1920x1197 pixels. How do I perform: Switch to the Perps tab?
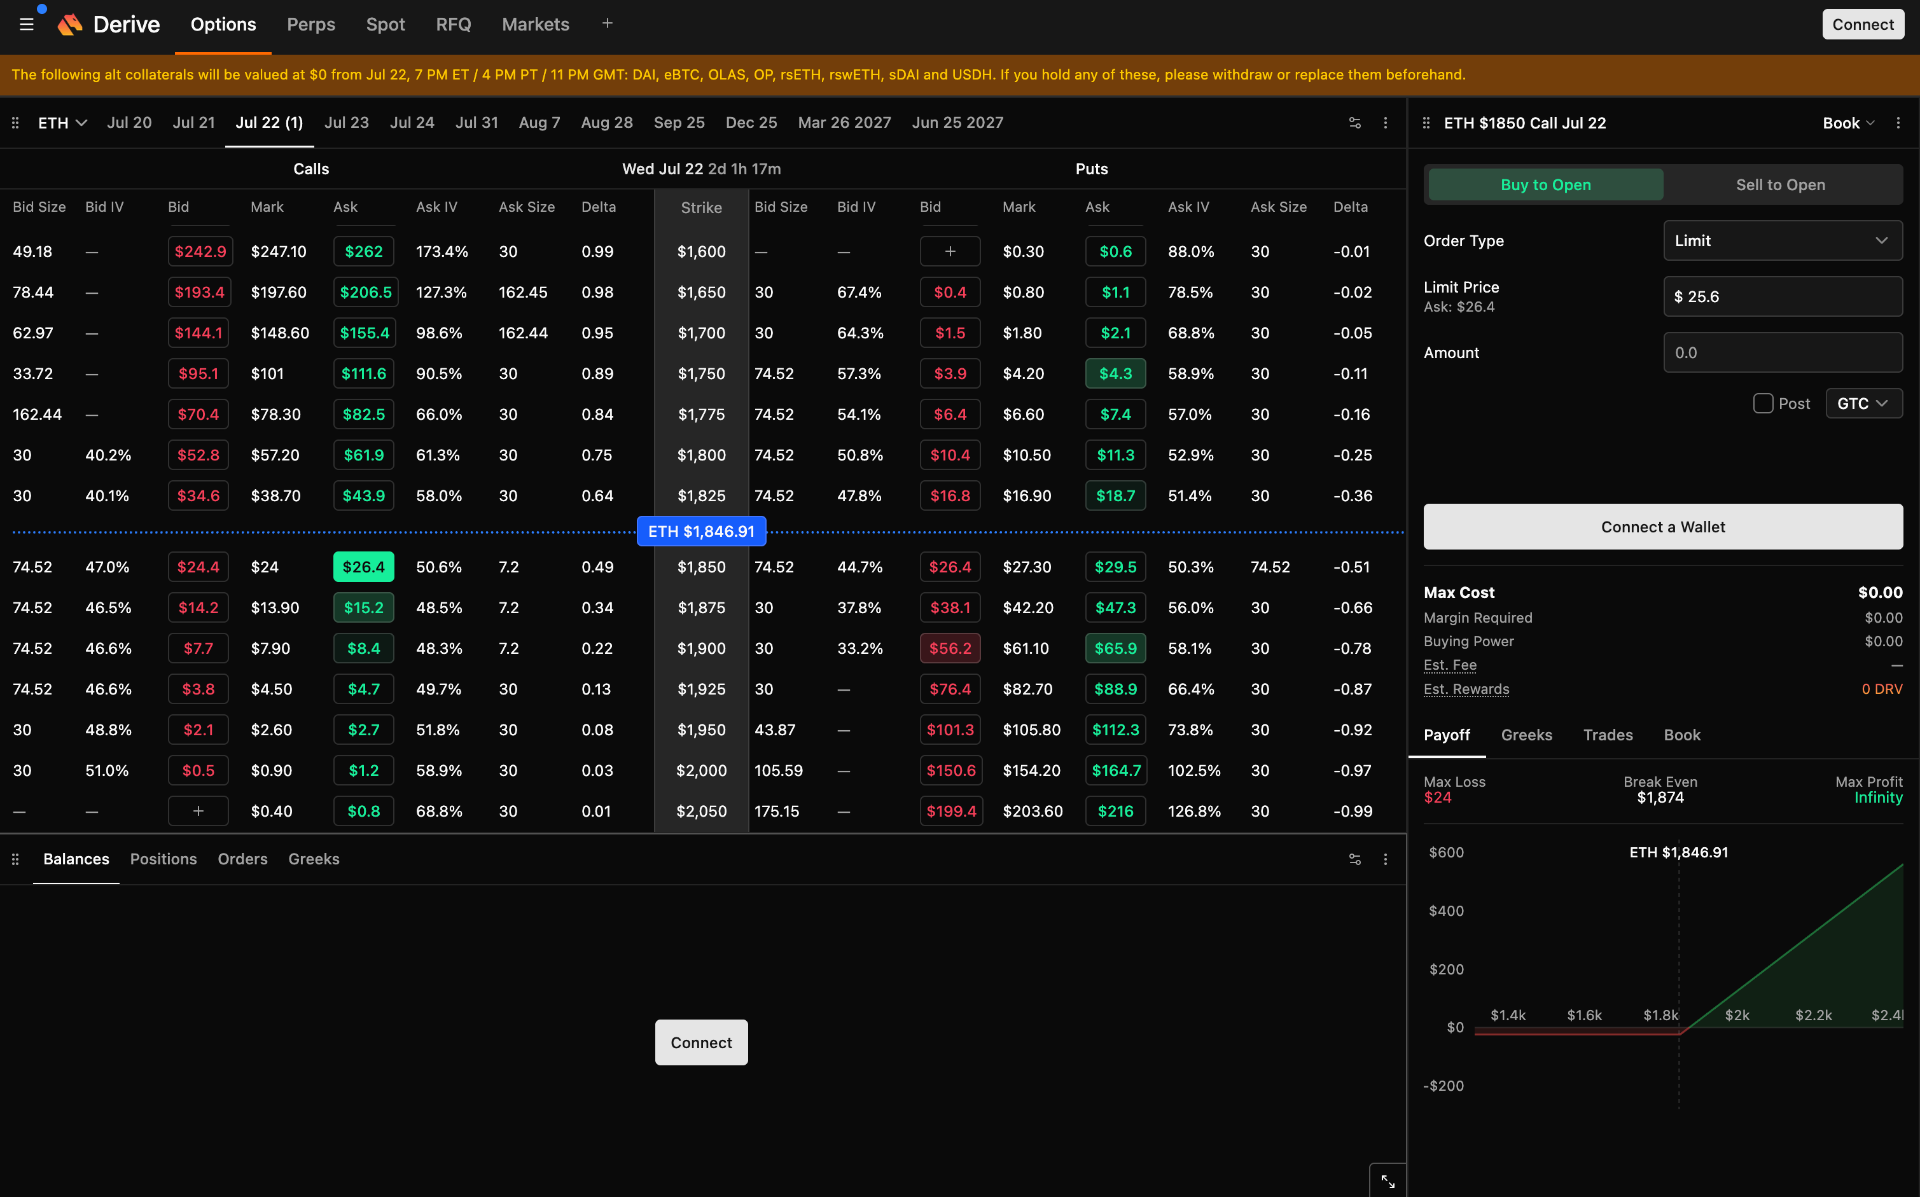[311, 24]
